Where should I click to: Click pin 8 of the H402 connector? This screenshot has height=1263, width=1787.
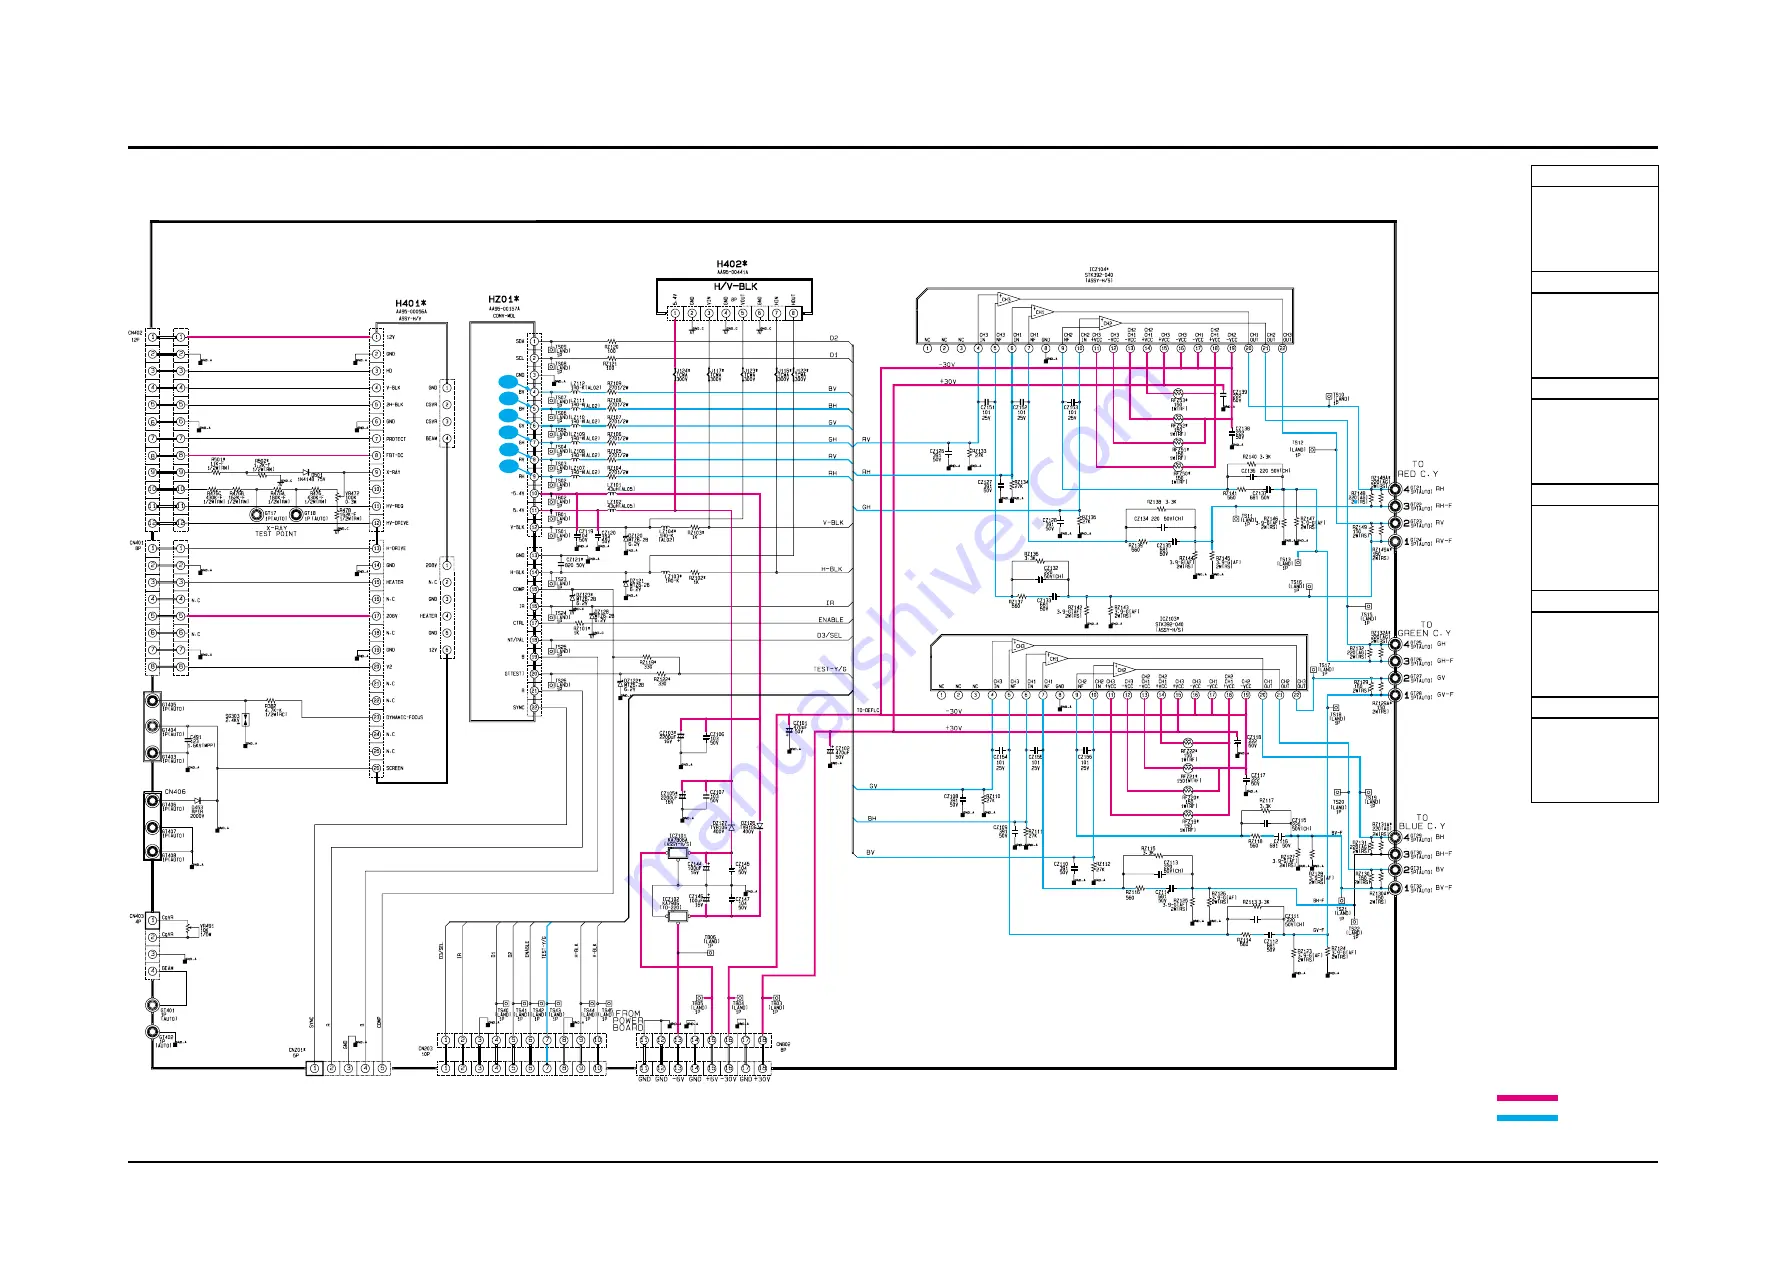point(793,313)
